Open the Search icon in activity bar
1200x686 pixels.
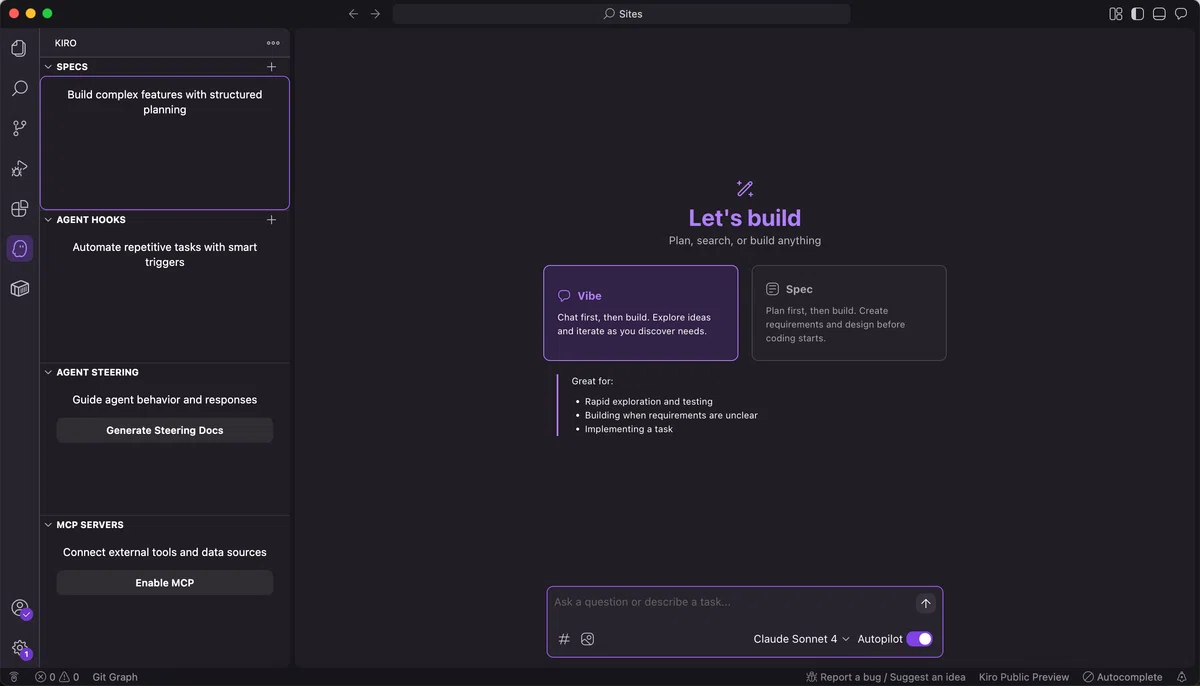tap(19, 88)
